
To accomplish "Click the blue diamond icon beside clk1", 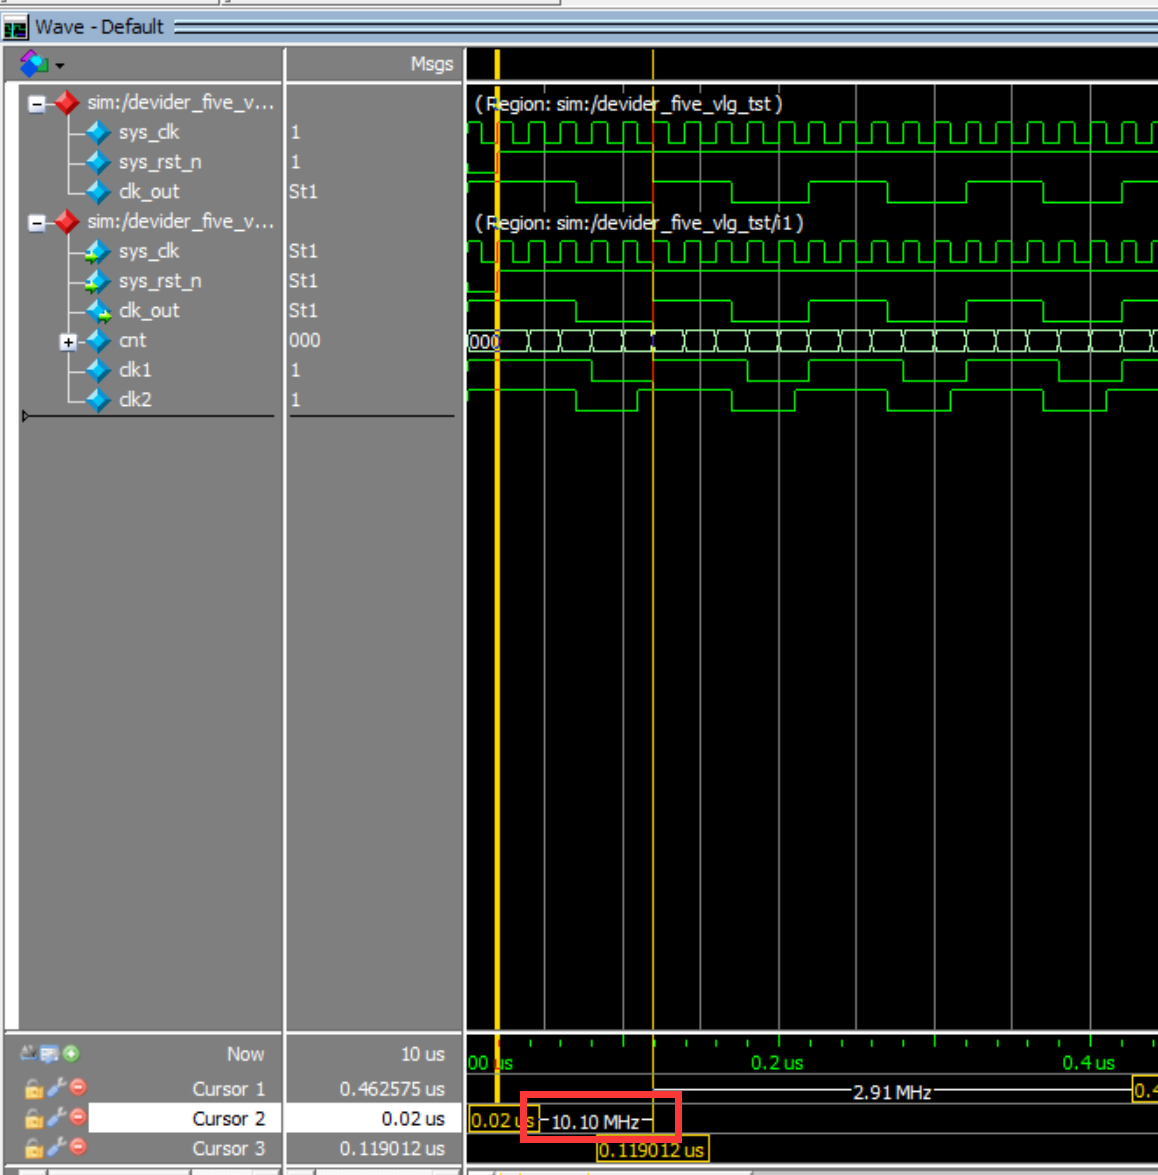I will (98, 370).
